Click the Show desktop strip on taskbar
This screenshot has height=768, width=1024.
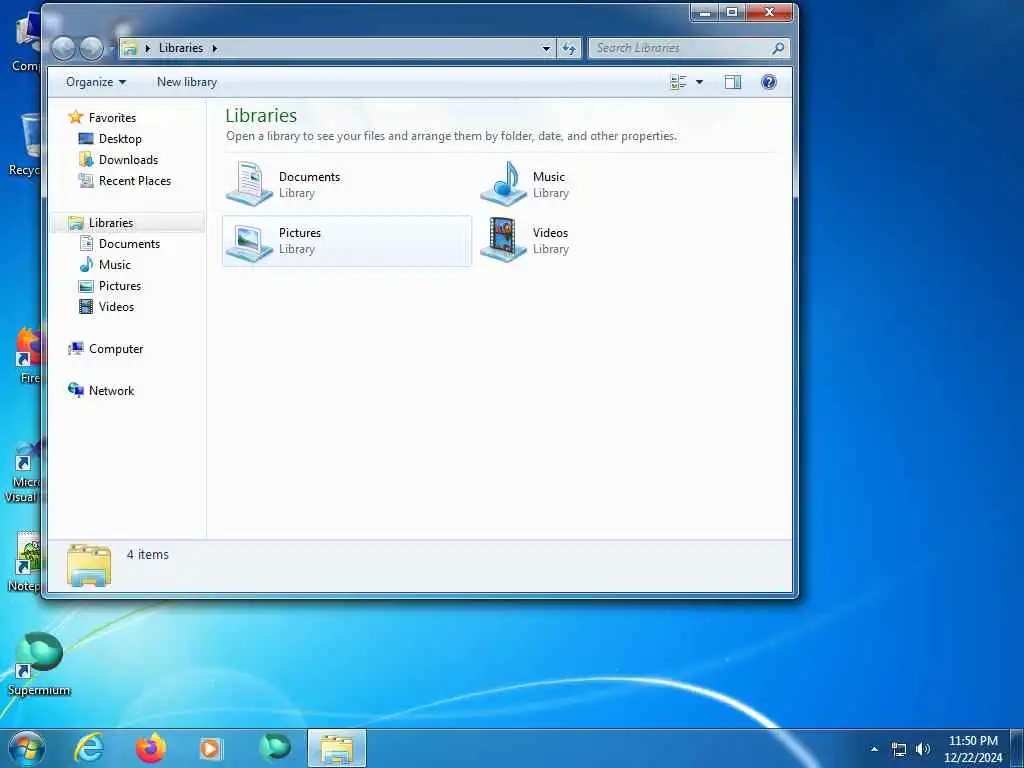coord(1017,748)
